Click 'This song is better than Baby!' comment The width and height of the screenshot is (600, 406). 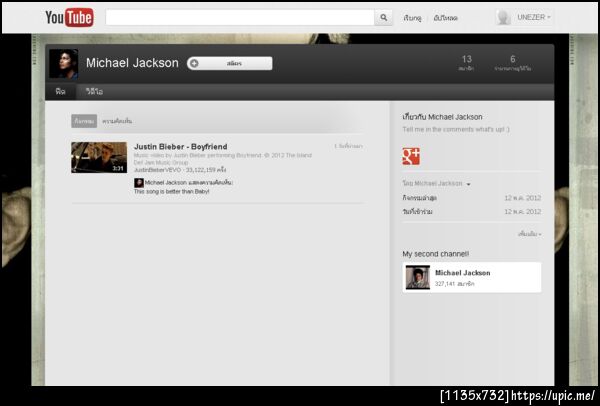tap(171, 191)
